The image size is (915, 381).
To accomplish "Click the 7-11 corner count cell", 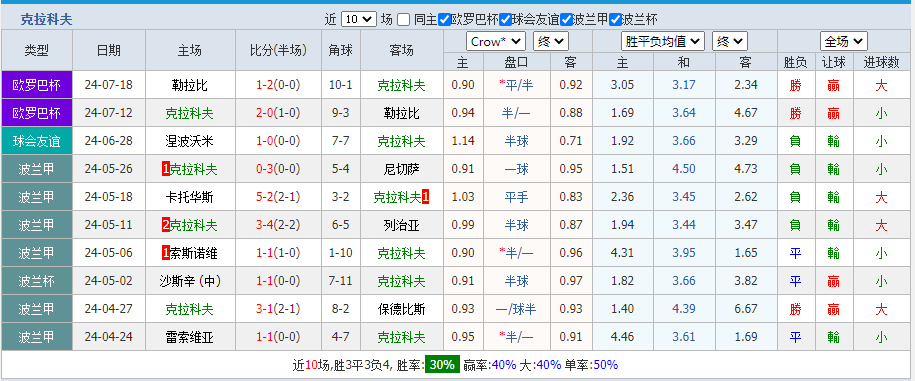I will coord(340,281).
